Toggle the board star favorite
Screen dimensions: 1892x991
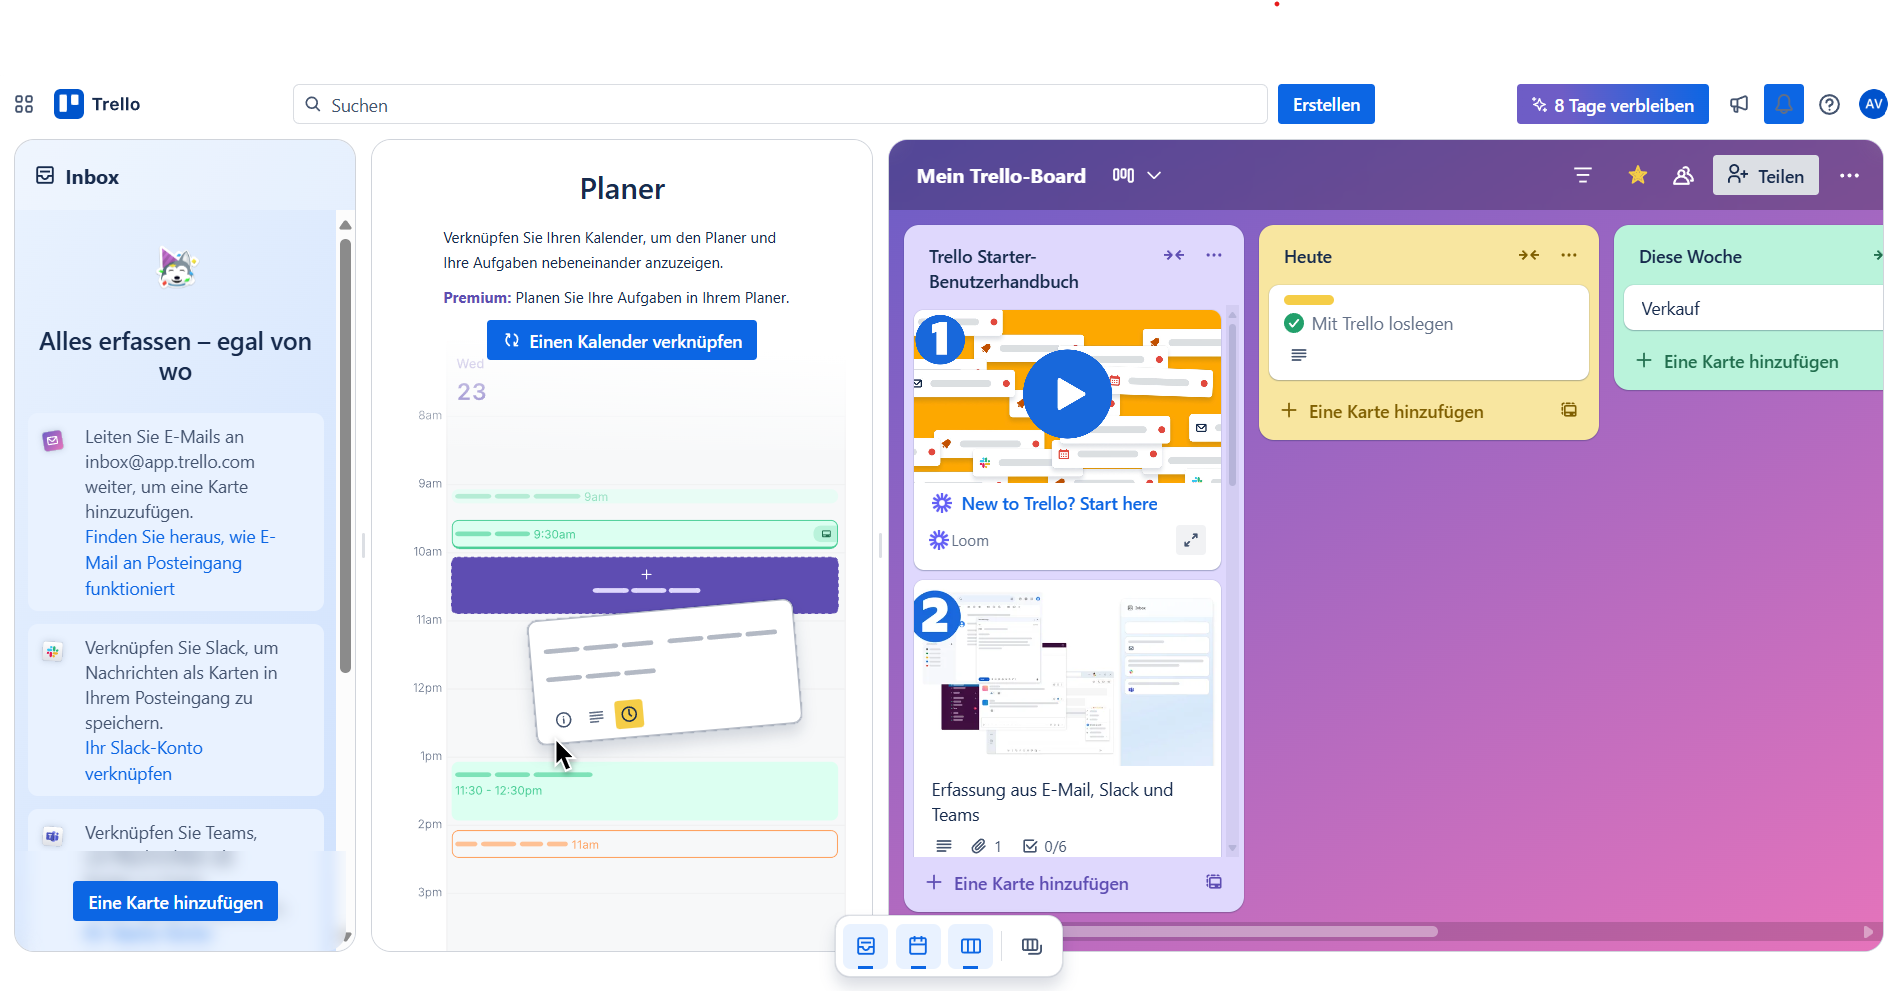[x=1637, y=175]
